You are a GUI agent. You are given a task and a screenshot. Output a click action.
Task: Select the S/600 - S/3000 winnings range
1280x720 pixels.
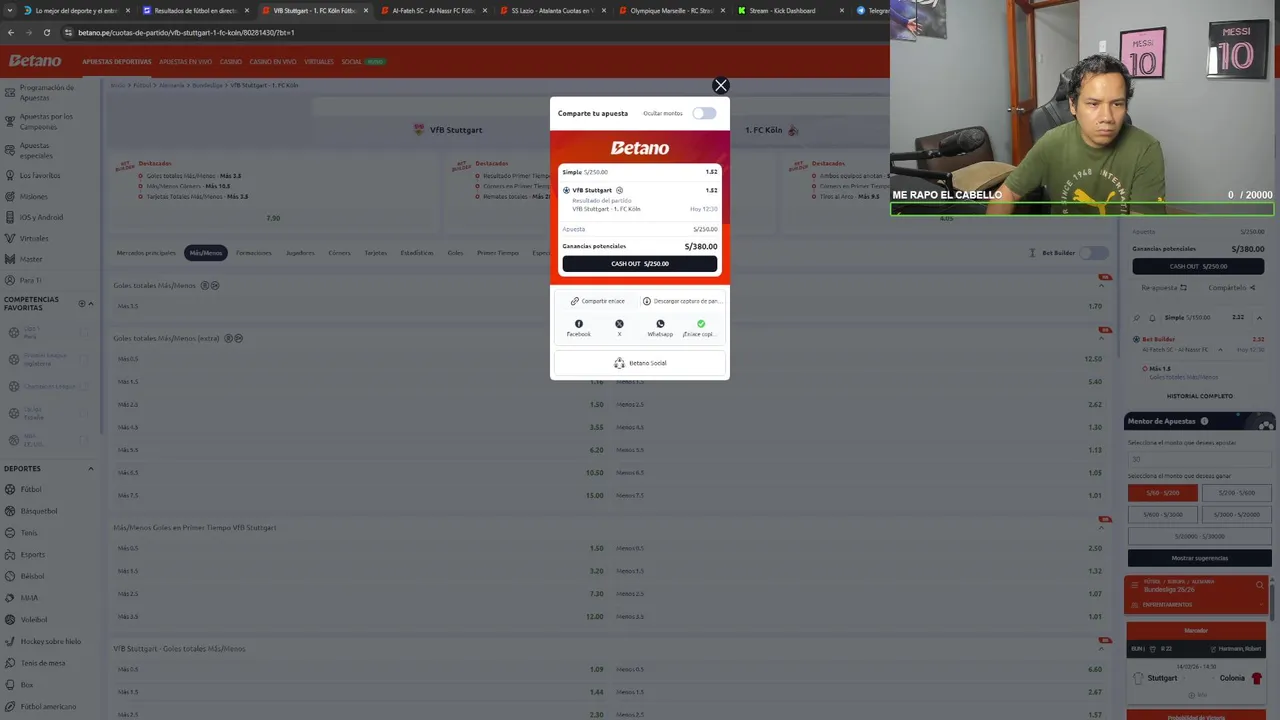tap(1163, 514)
